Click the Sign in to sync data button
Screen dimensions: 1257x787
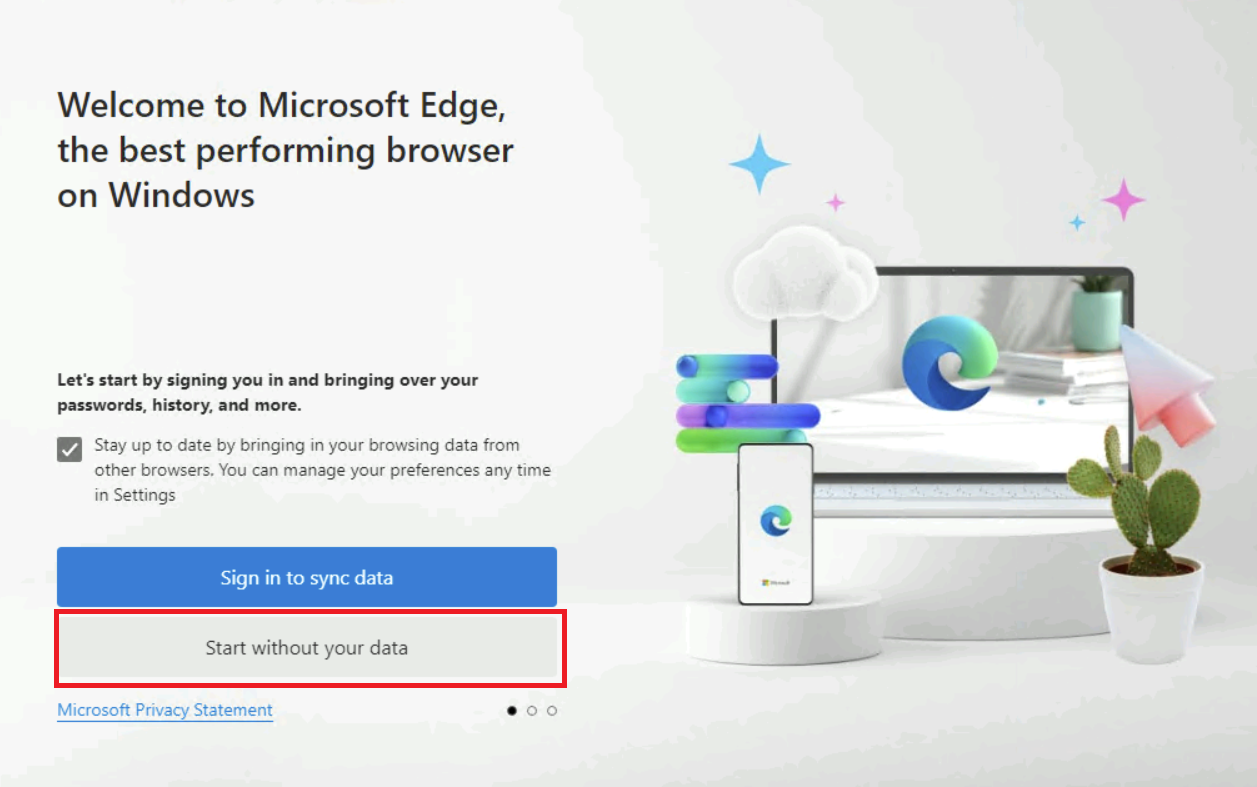(x=306, y=577)
